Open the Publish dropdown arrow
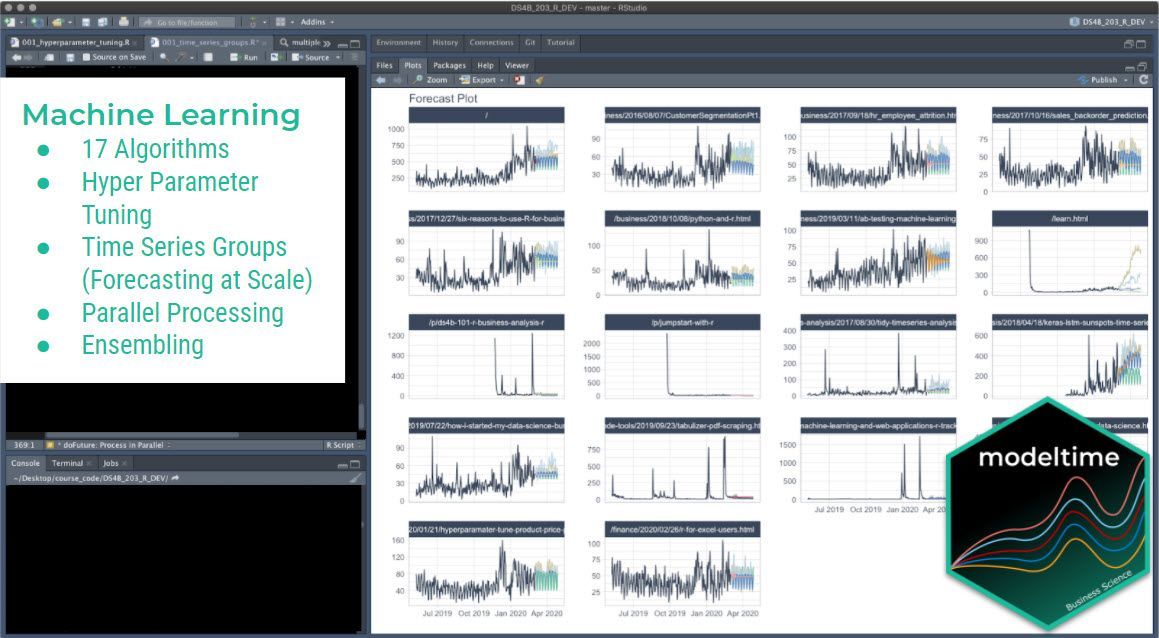The image size is (1159, 638). point(1128,80)
